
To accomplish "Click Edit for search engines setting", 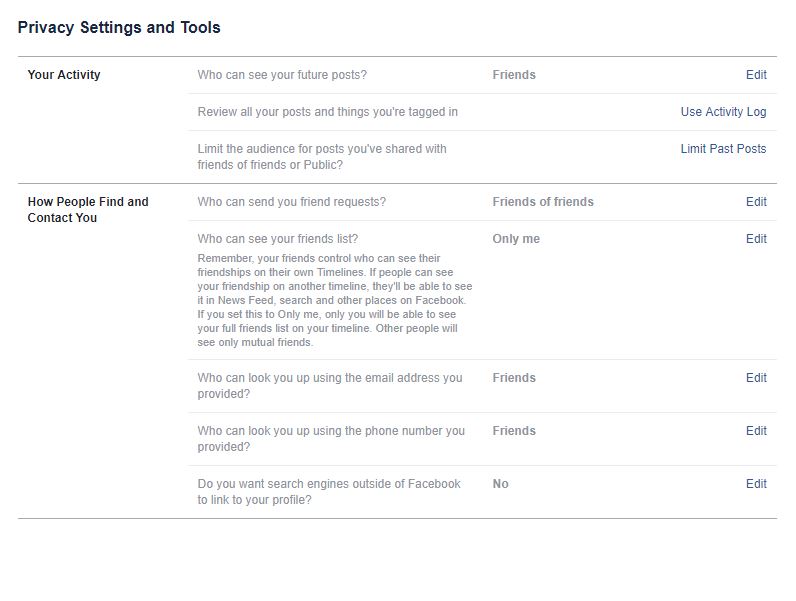I will click(756, 484).
